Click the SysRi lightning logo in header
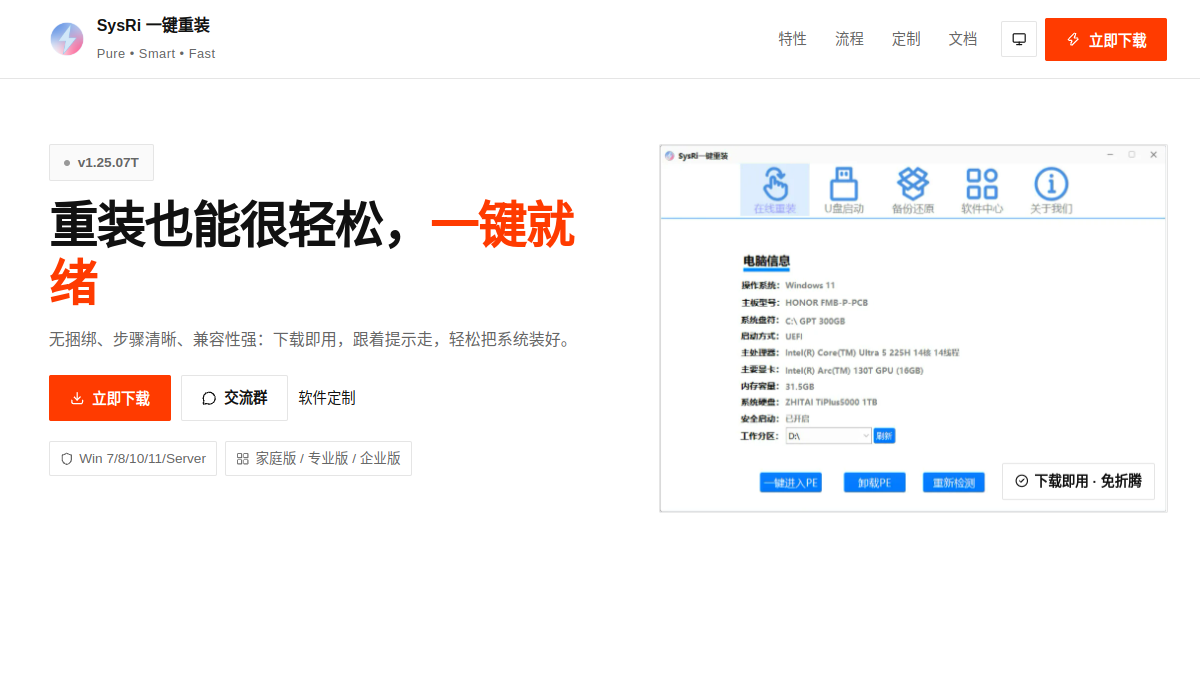The width and height of the screenshot is (1200, 675). (x=67, y=39)
